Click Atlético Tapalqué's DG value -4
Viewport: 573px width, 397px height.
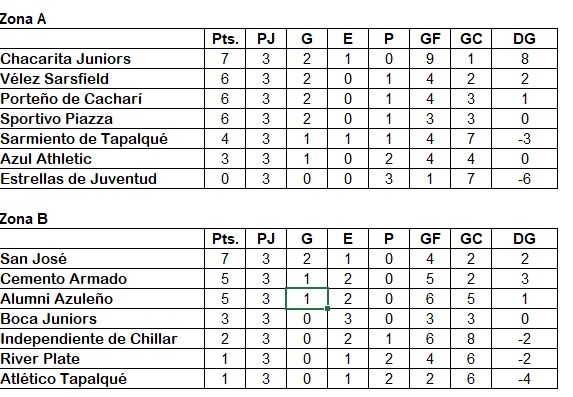(525, 379)
